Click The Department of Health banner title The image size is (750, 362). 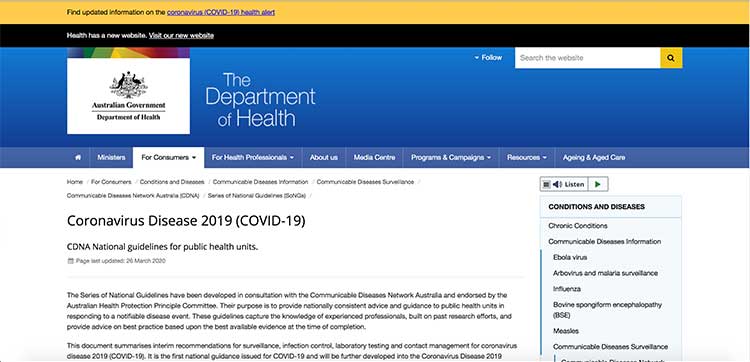click(x=260, y=99)
